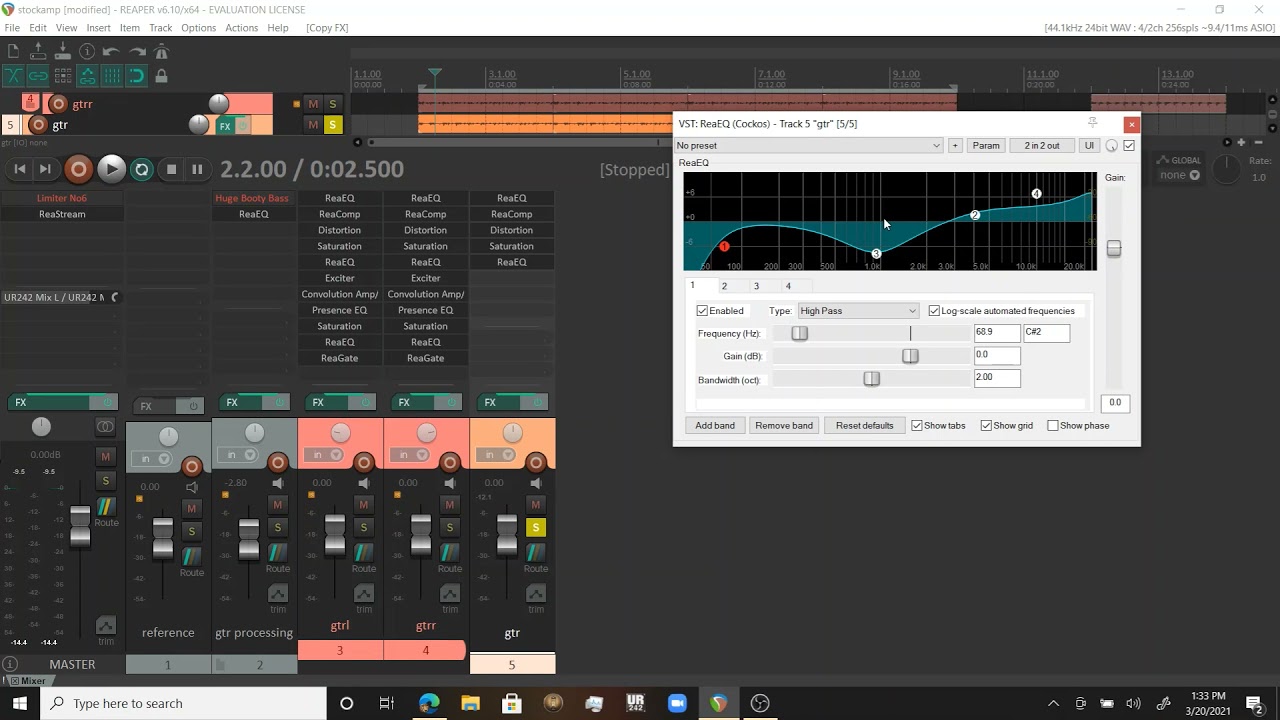Click the Param button in ReaEQ
The height and width of the screenshot is (720, 1280).
pyautogui.click(x=986, y=146)
